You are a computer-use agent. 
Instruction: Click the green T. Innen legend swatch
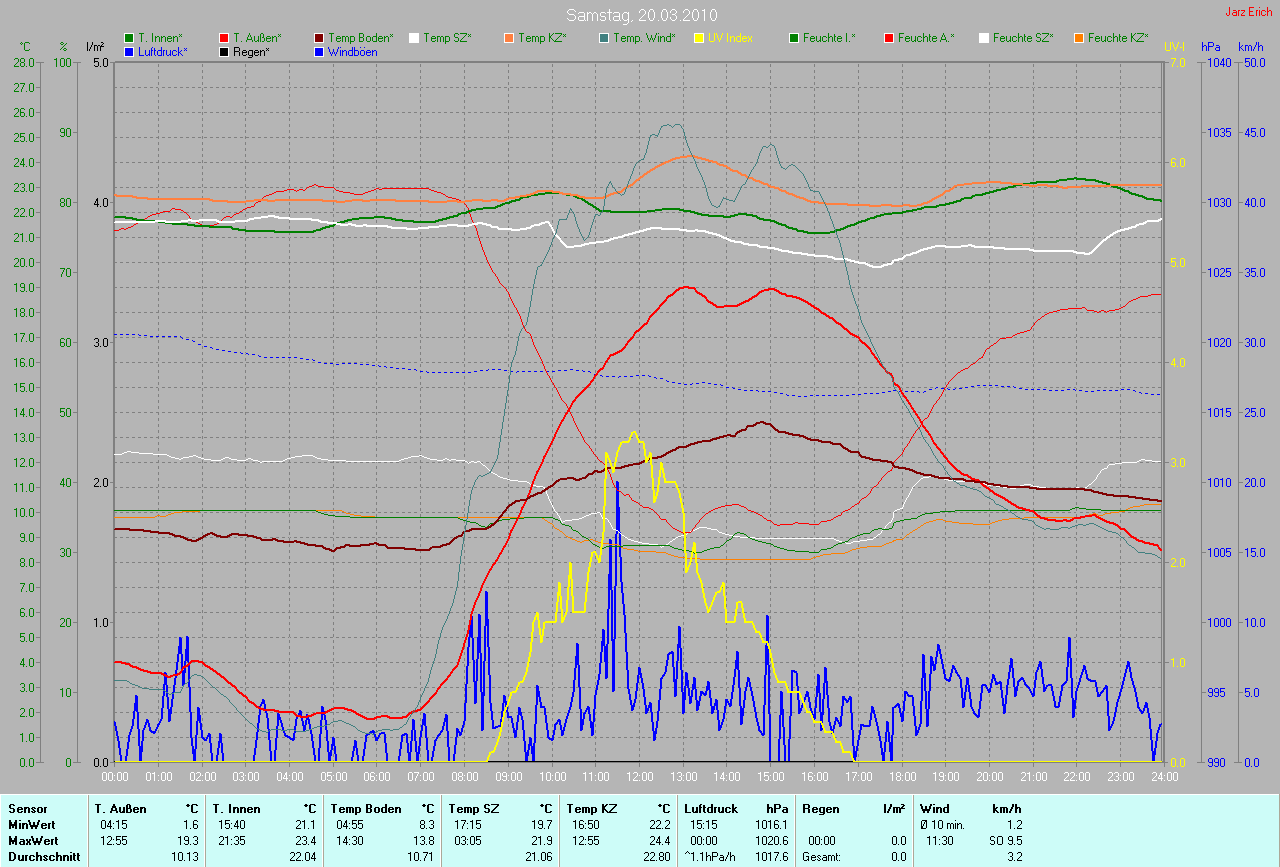129,38
